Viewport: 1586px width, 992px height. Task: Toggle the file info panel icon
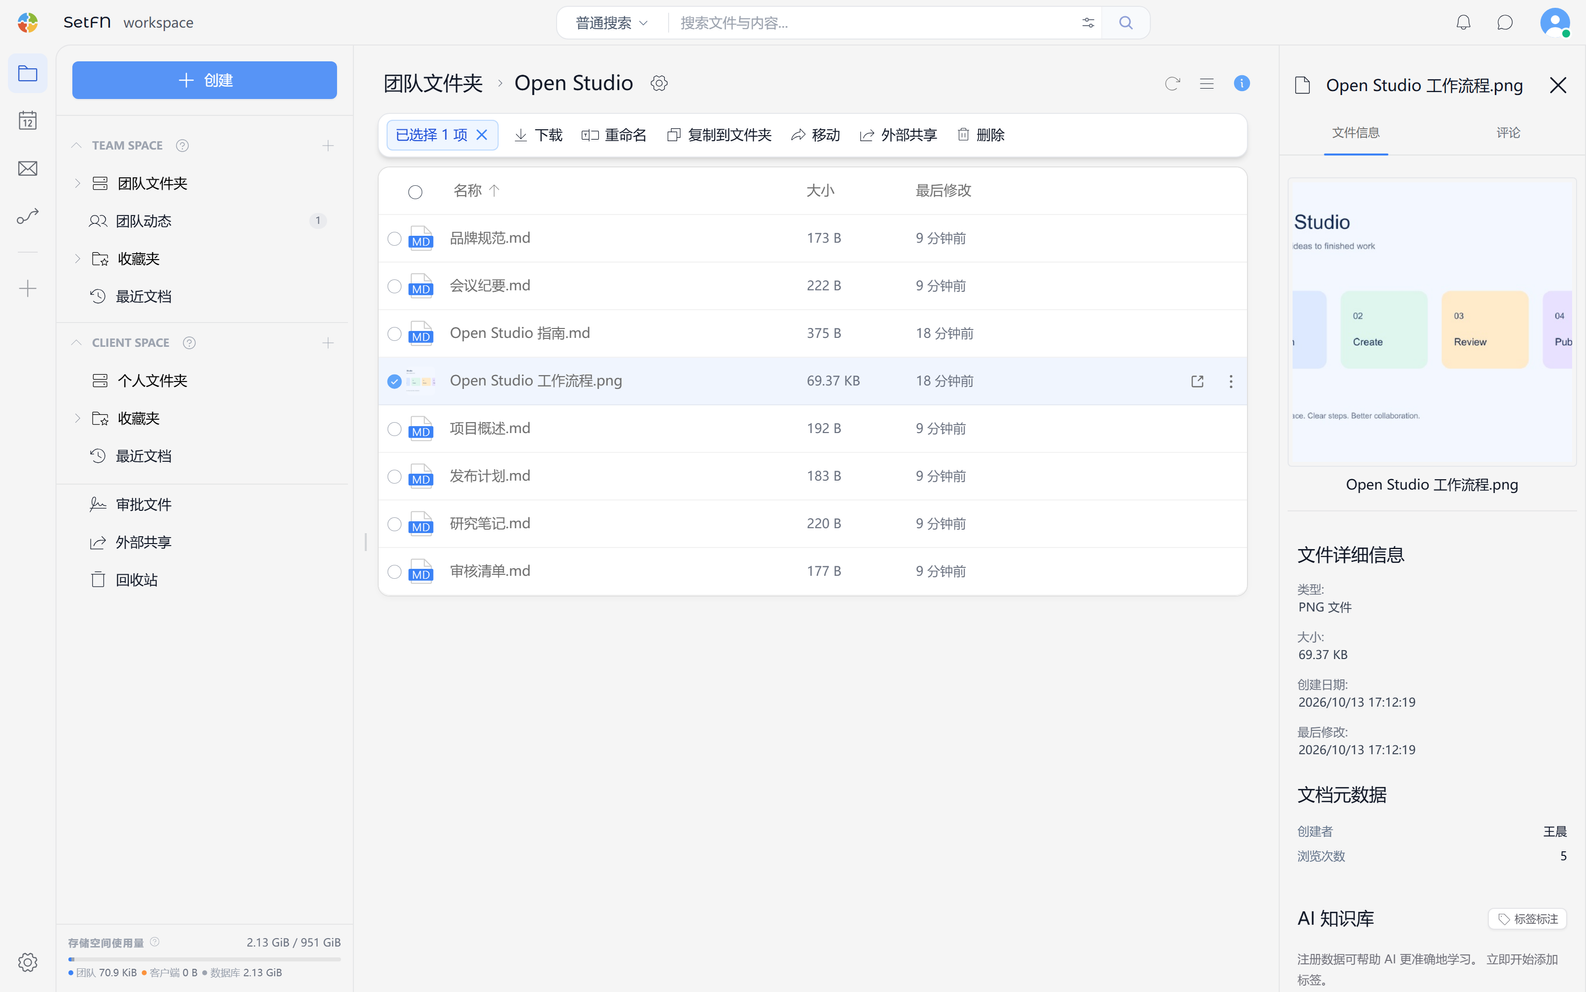pos(1242,84)
